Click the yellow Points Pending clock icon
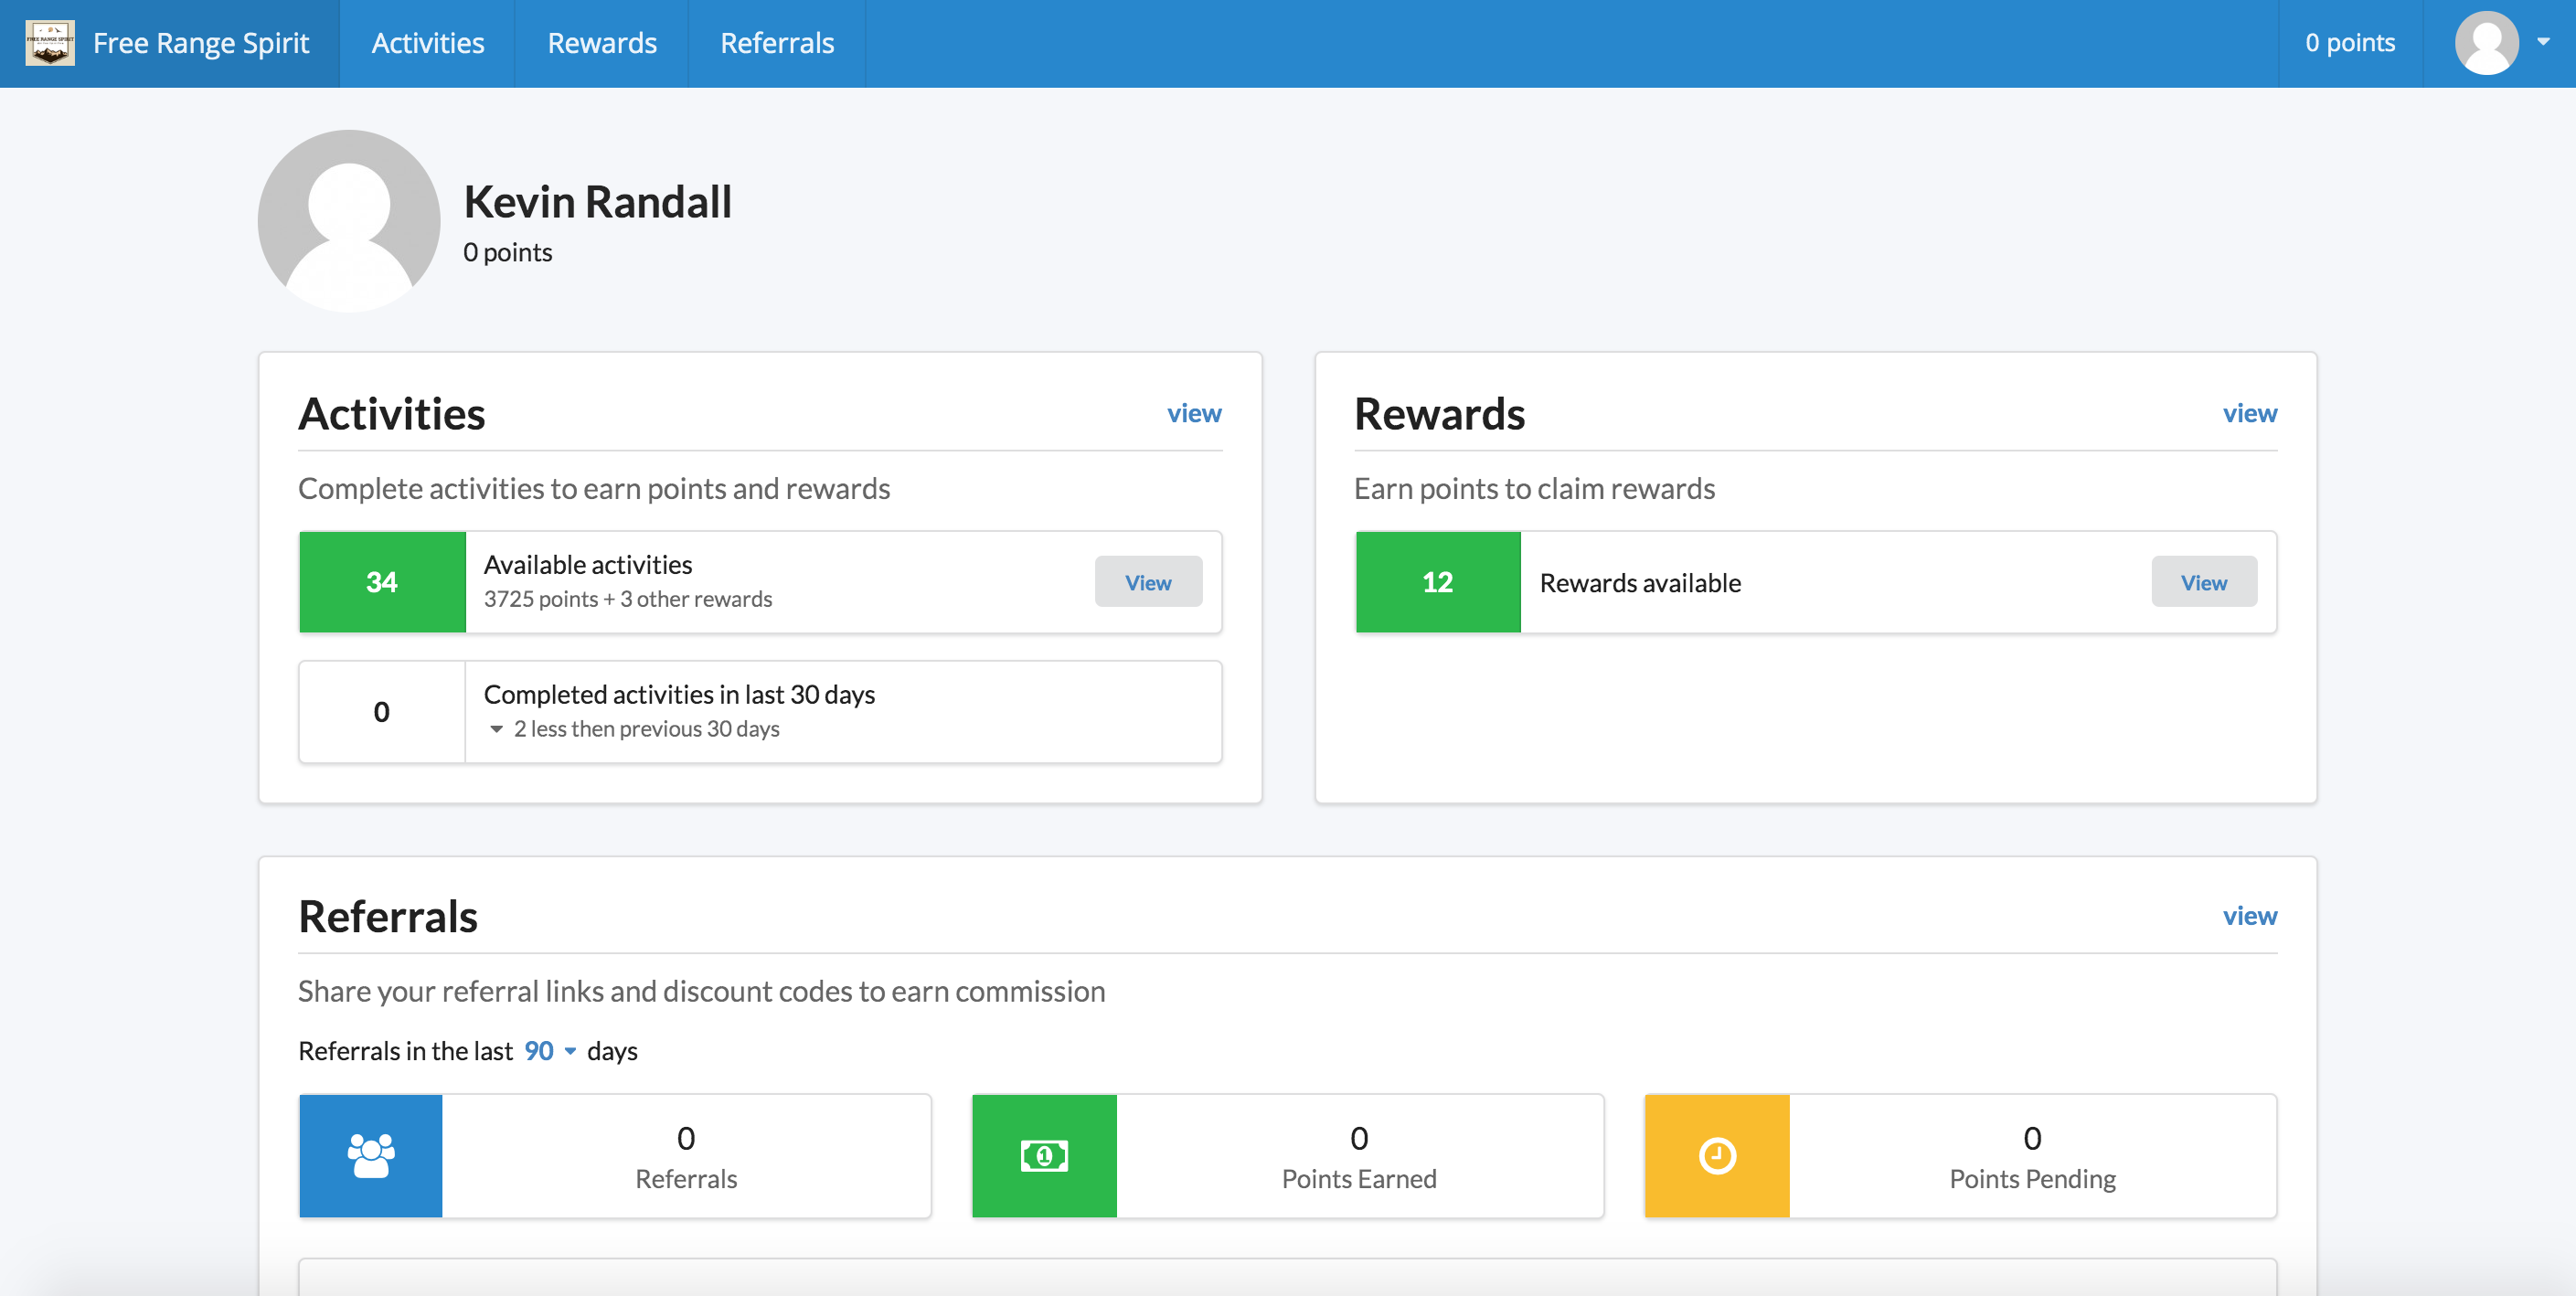This screenshot has width=2576, height=1296. (1717, 1156)
